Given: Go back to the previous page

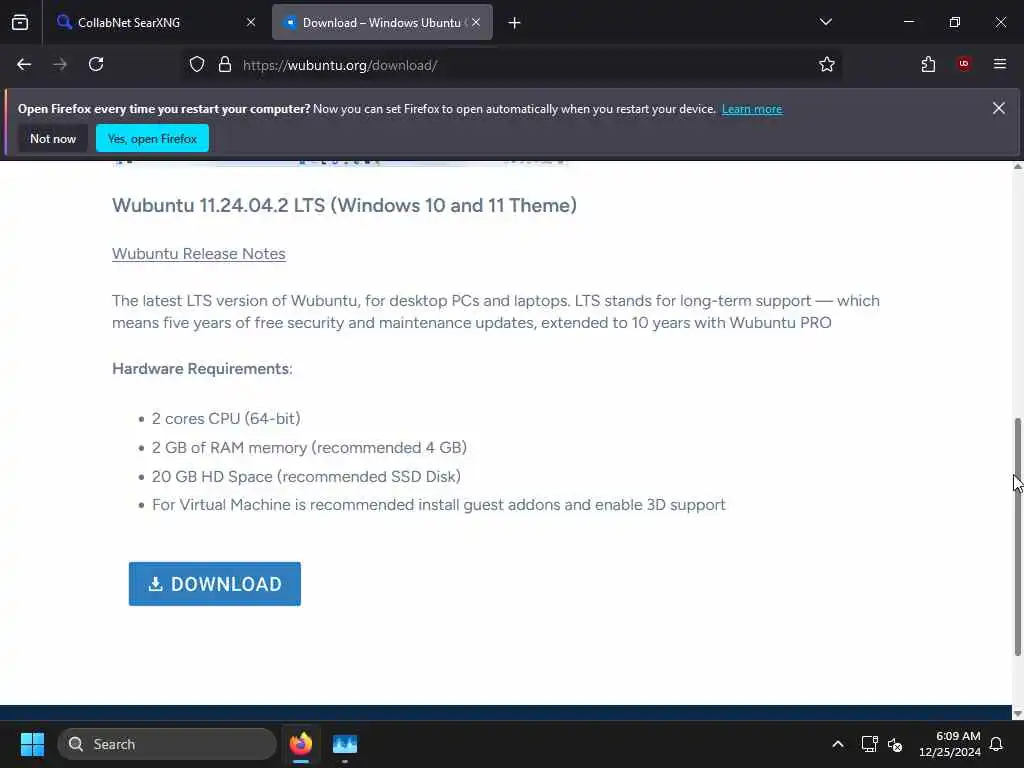Looking at the screenshot, I should tap(24, 65).
